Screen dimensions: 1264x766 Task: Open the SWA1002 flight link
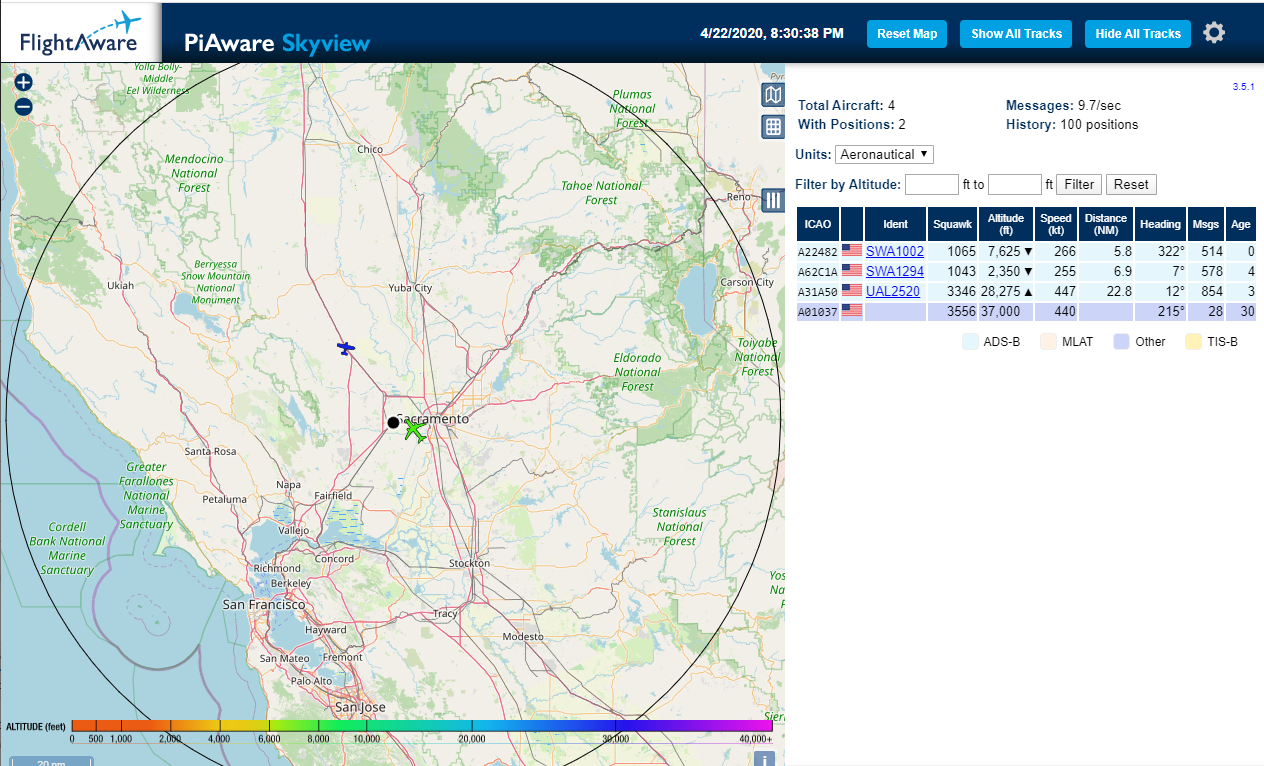point(894,252)
